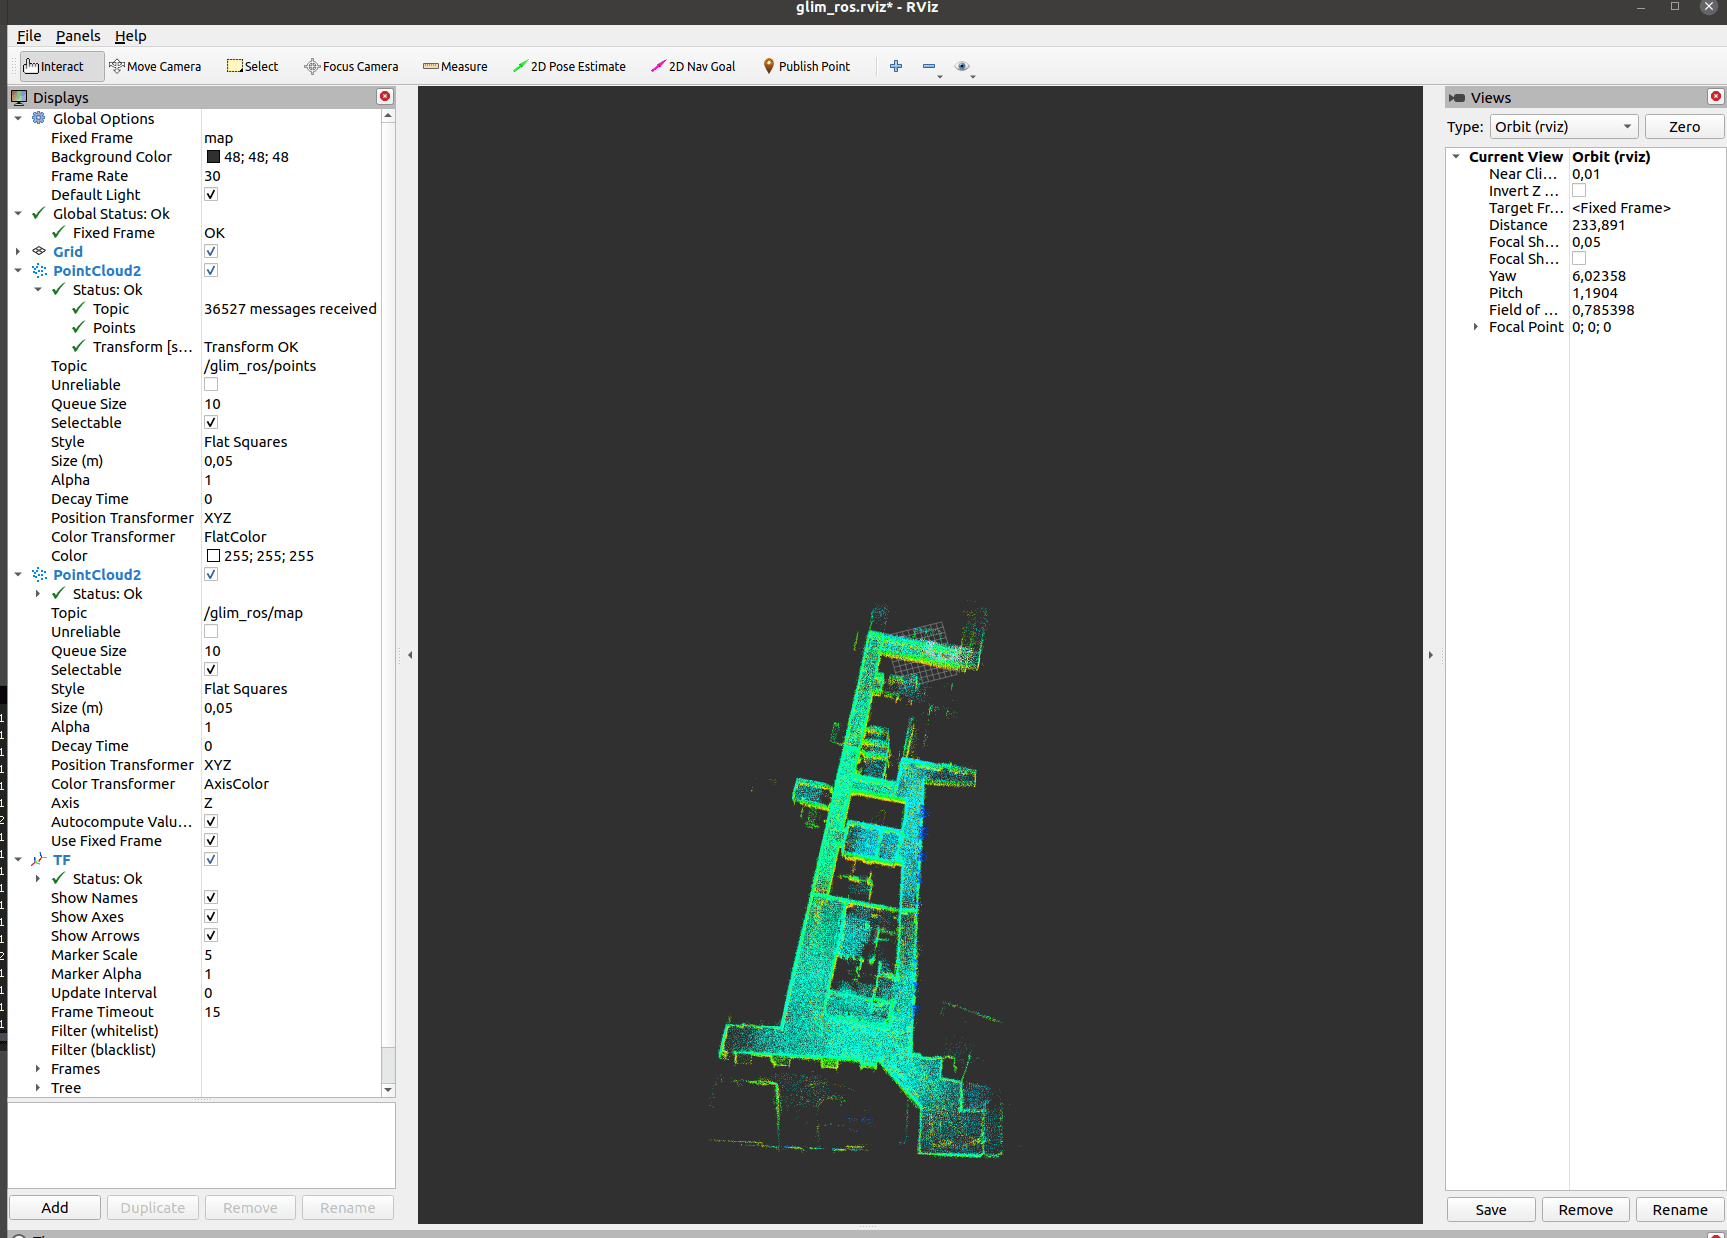Choose the Focus Camera tool

pyautogui.click(x=351, y=67)
